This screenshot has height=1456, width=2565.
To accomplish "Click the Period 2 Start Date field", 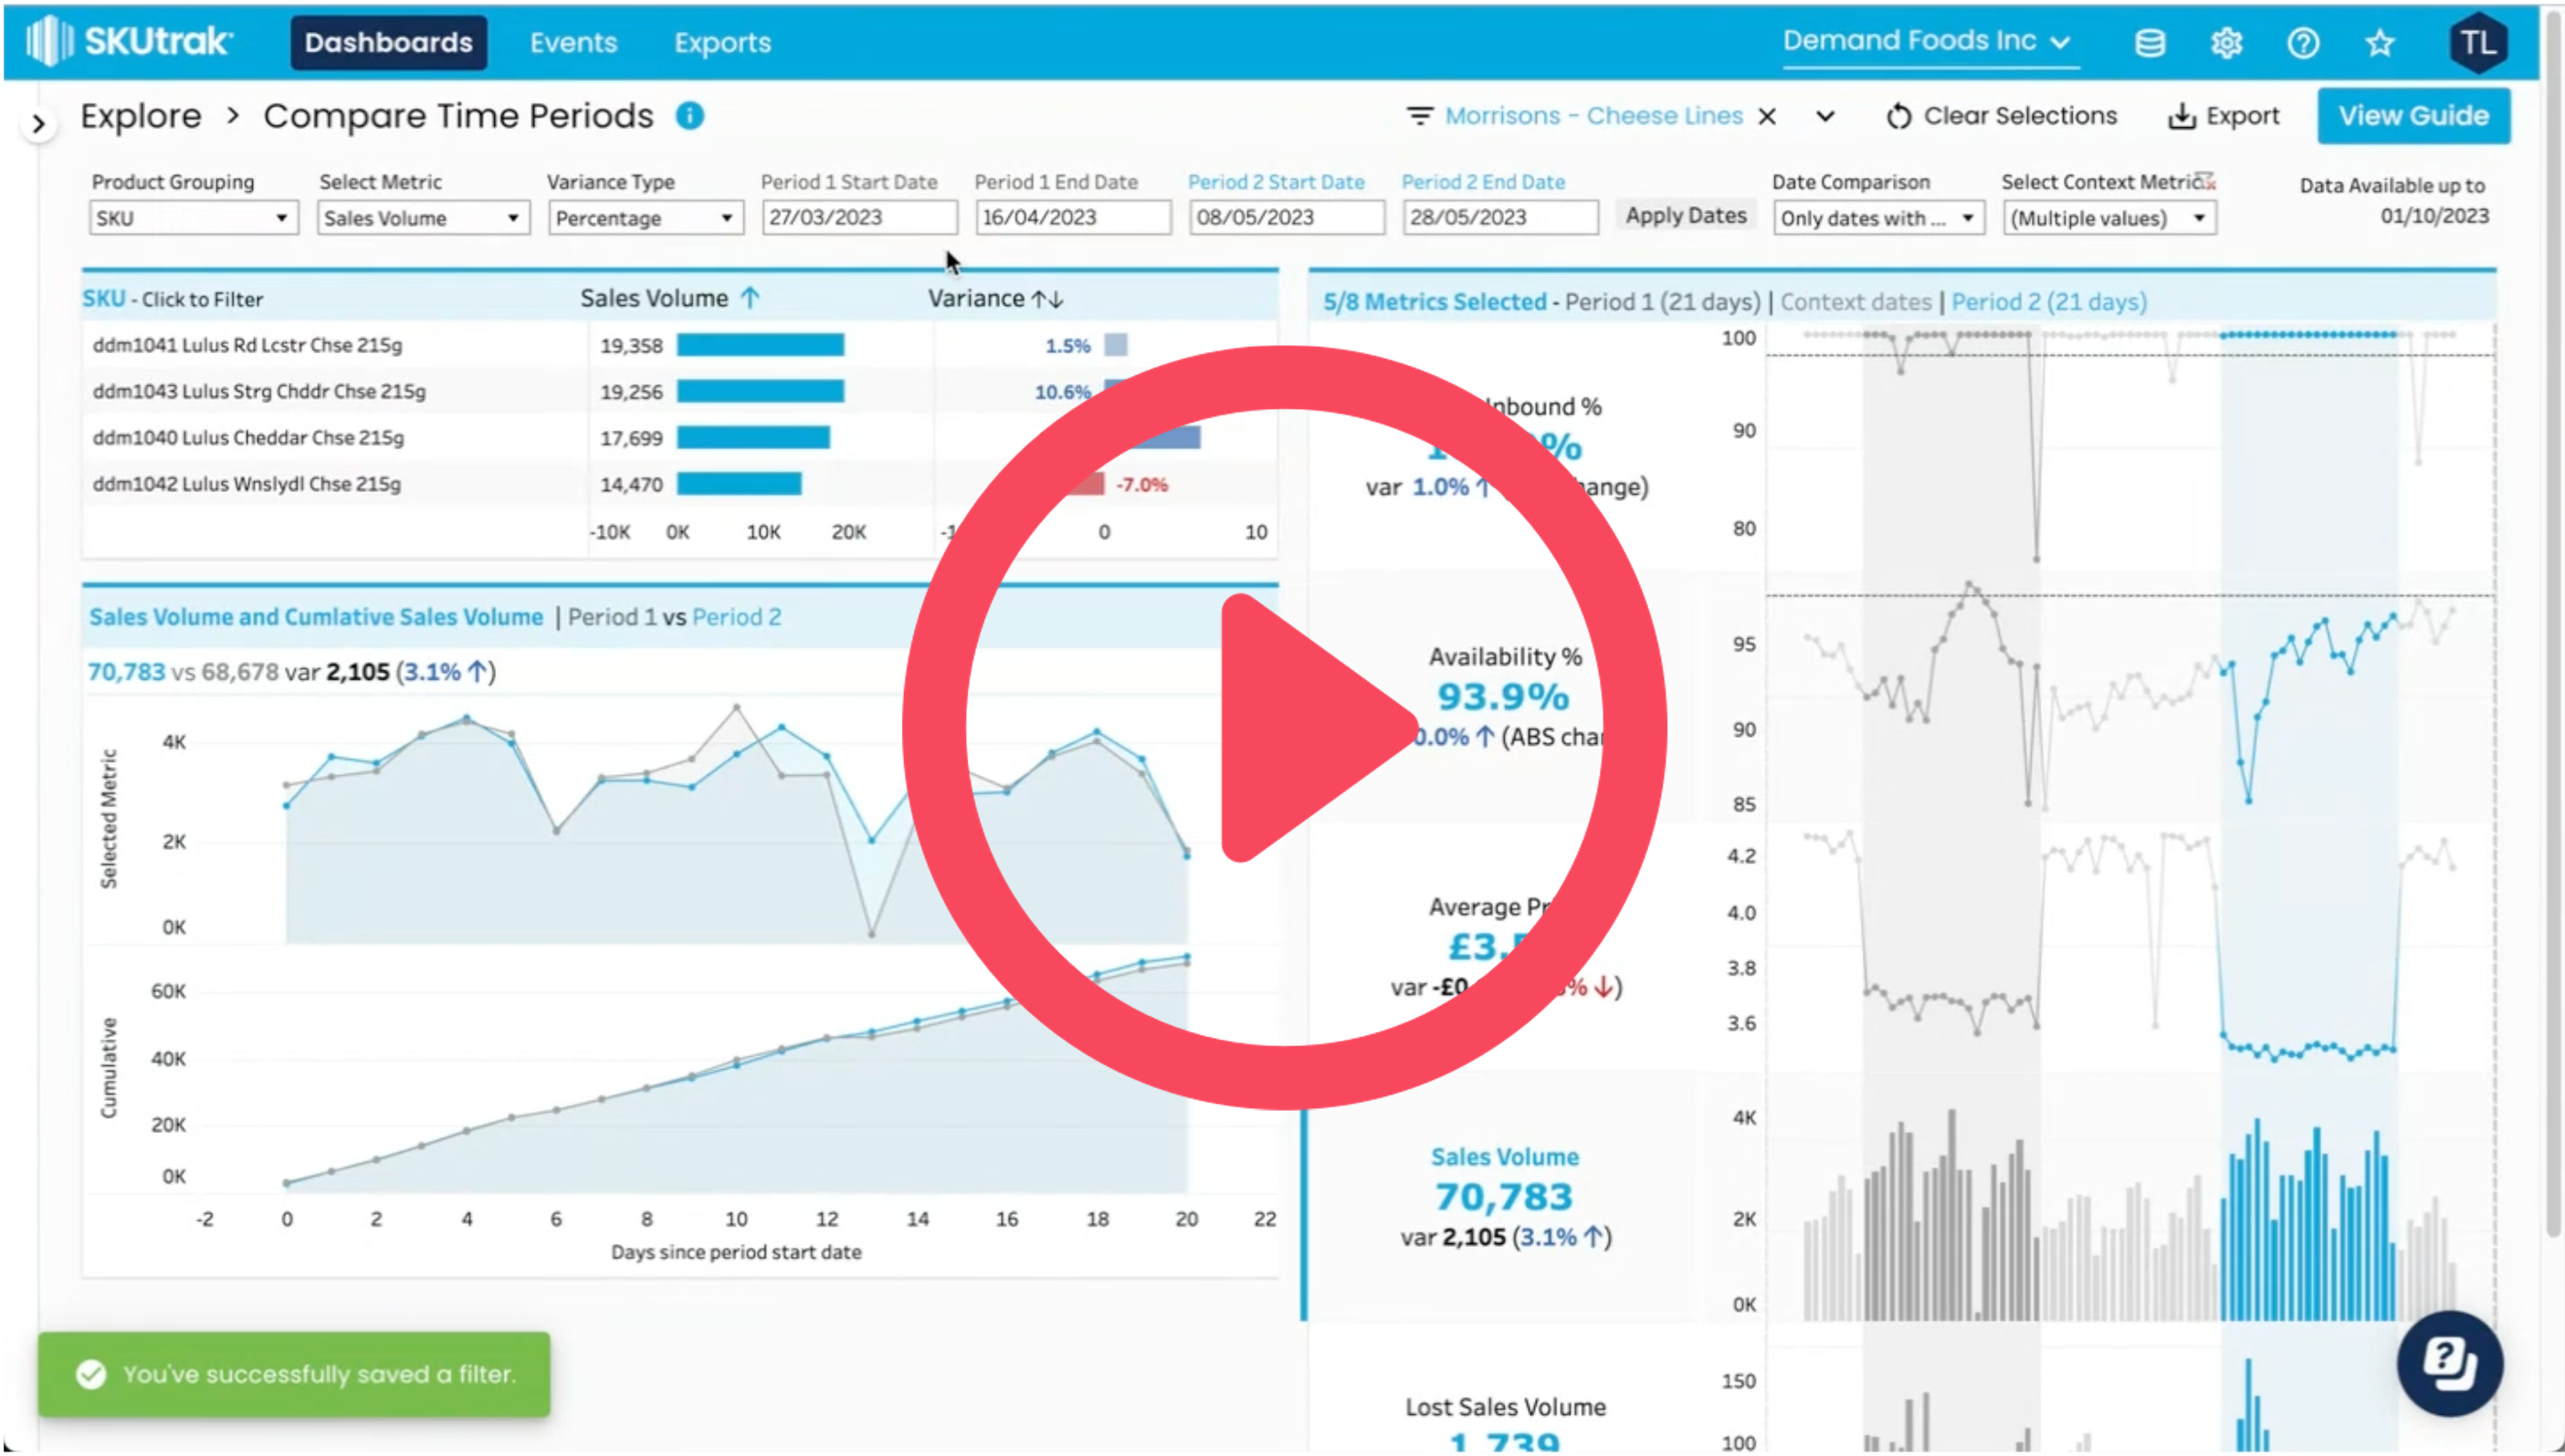I will 1286,217.
